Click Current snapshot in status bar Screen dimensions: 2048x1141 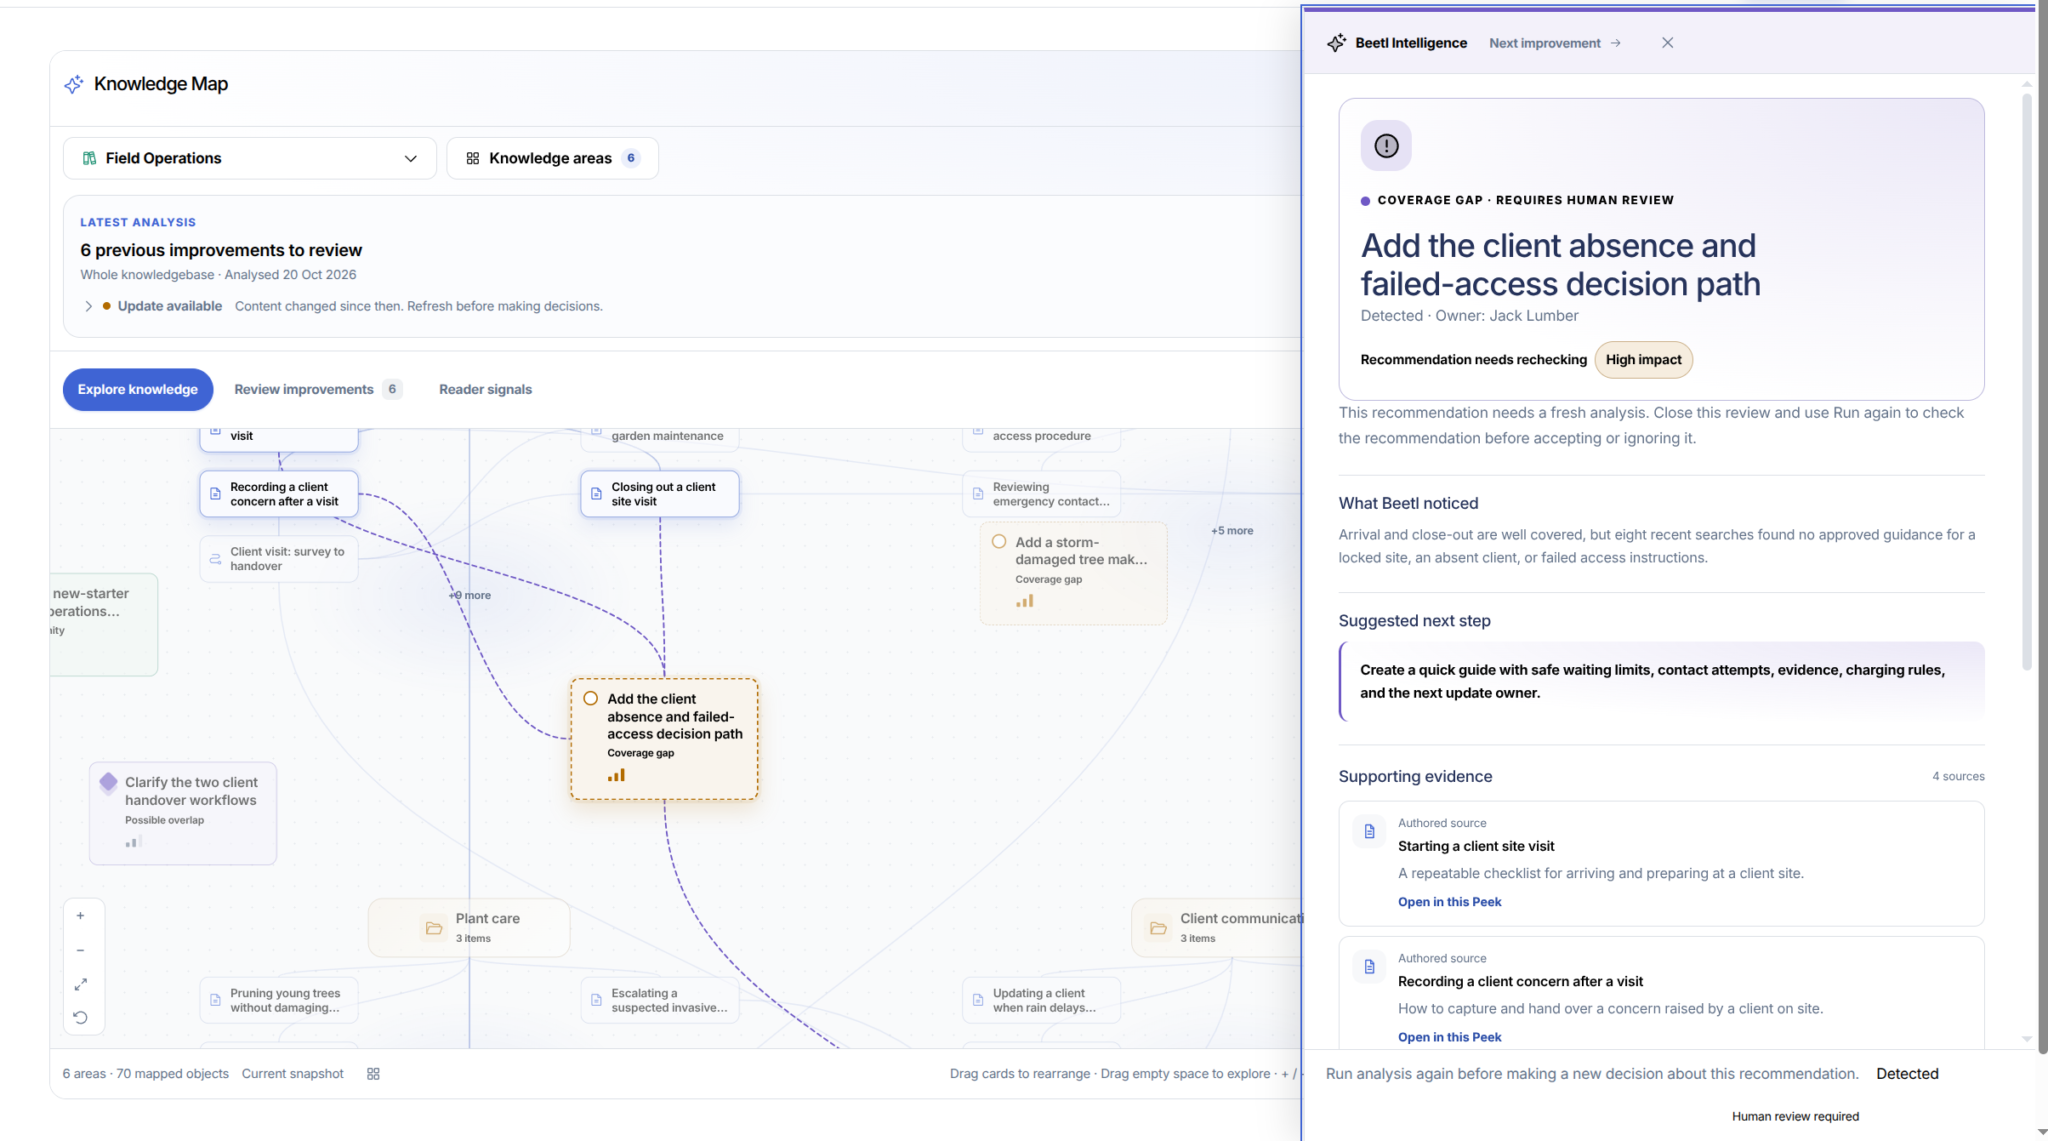pyautogui.click(x=292, y=1074)
